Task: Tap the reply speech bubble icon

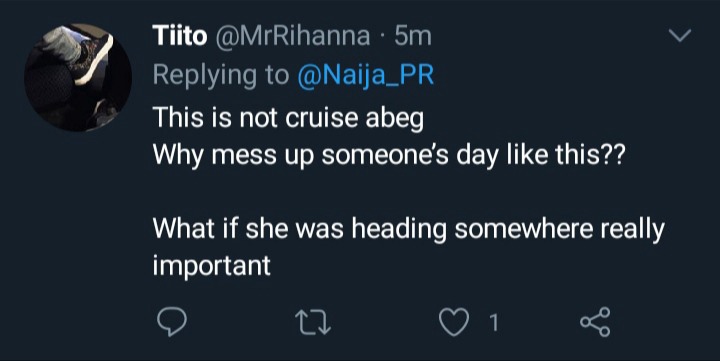Action: pos(172,322)
